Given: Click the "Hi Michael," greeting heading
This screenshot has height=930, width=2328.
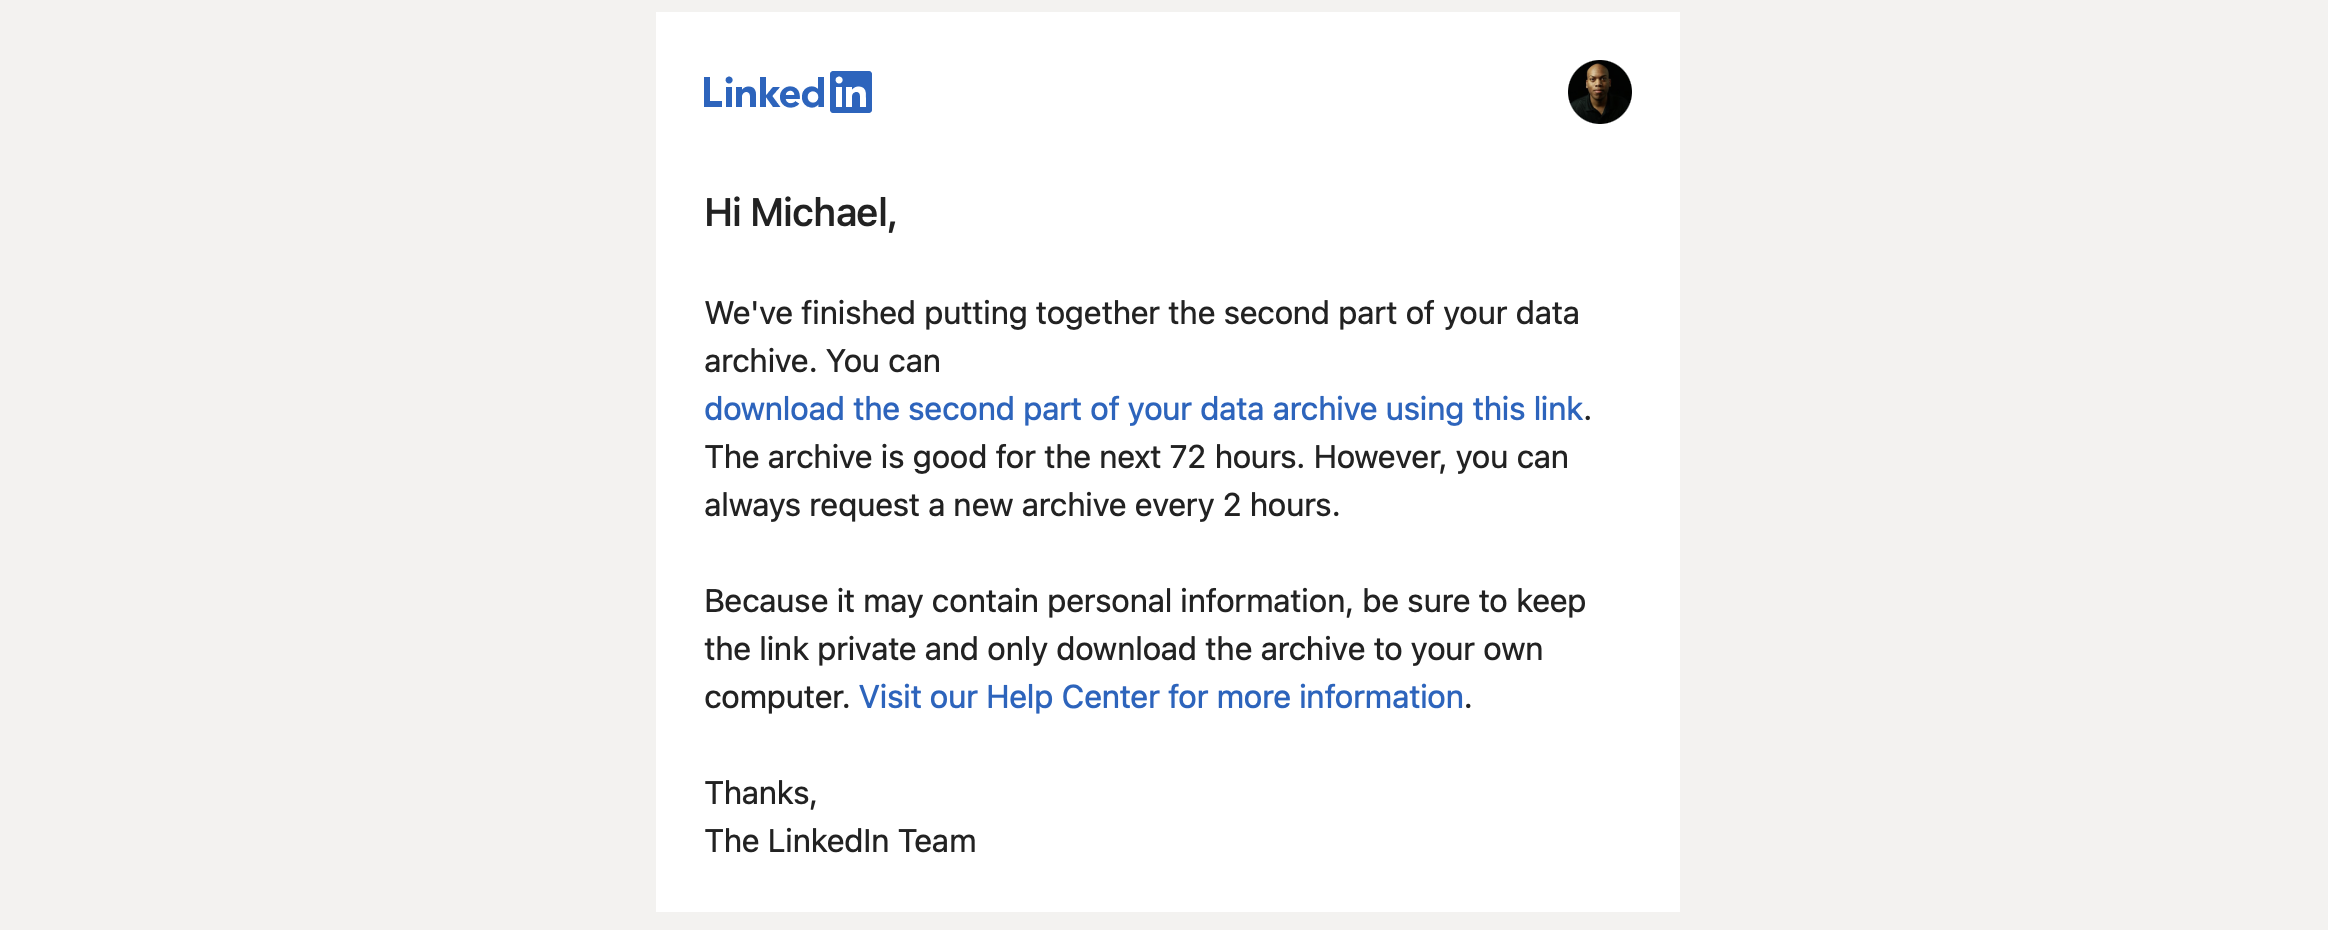Looking at the screenshot, I should click(800, 213).
